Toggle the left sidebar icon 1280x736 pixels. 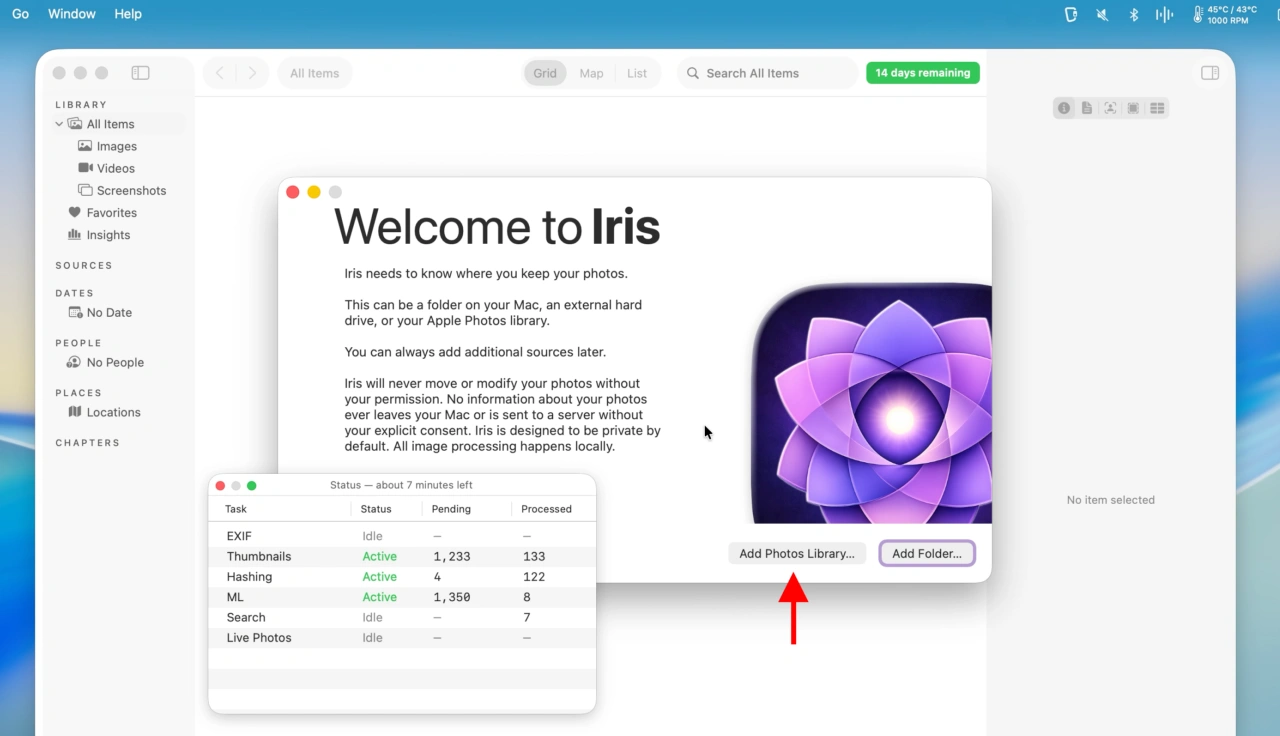coord(141,73)
